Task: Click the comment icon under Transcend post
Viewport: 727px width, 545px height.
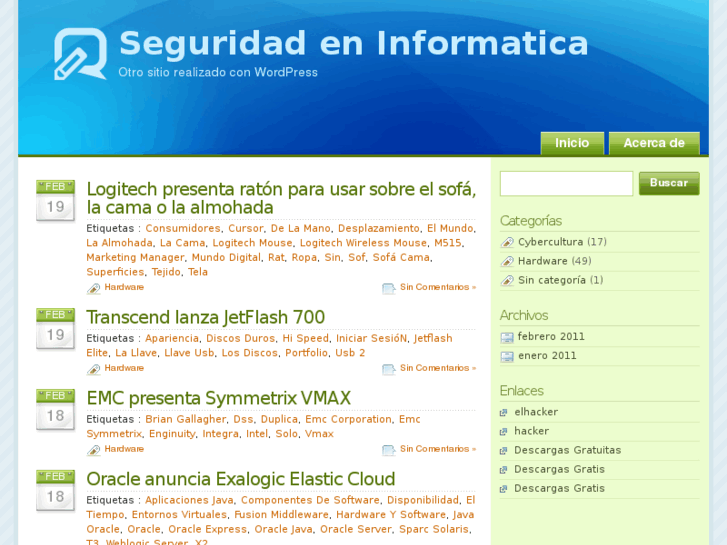Action: 389,369
